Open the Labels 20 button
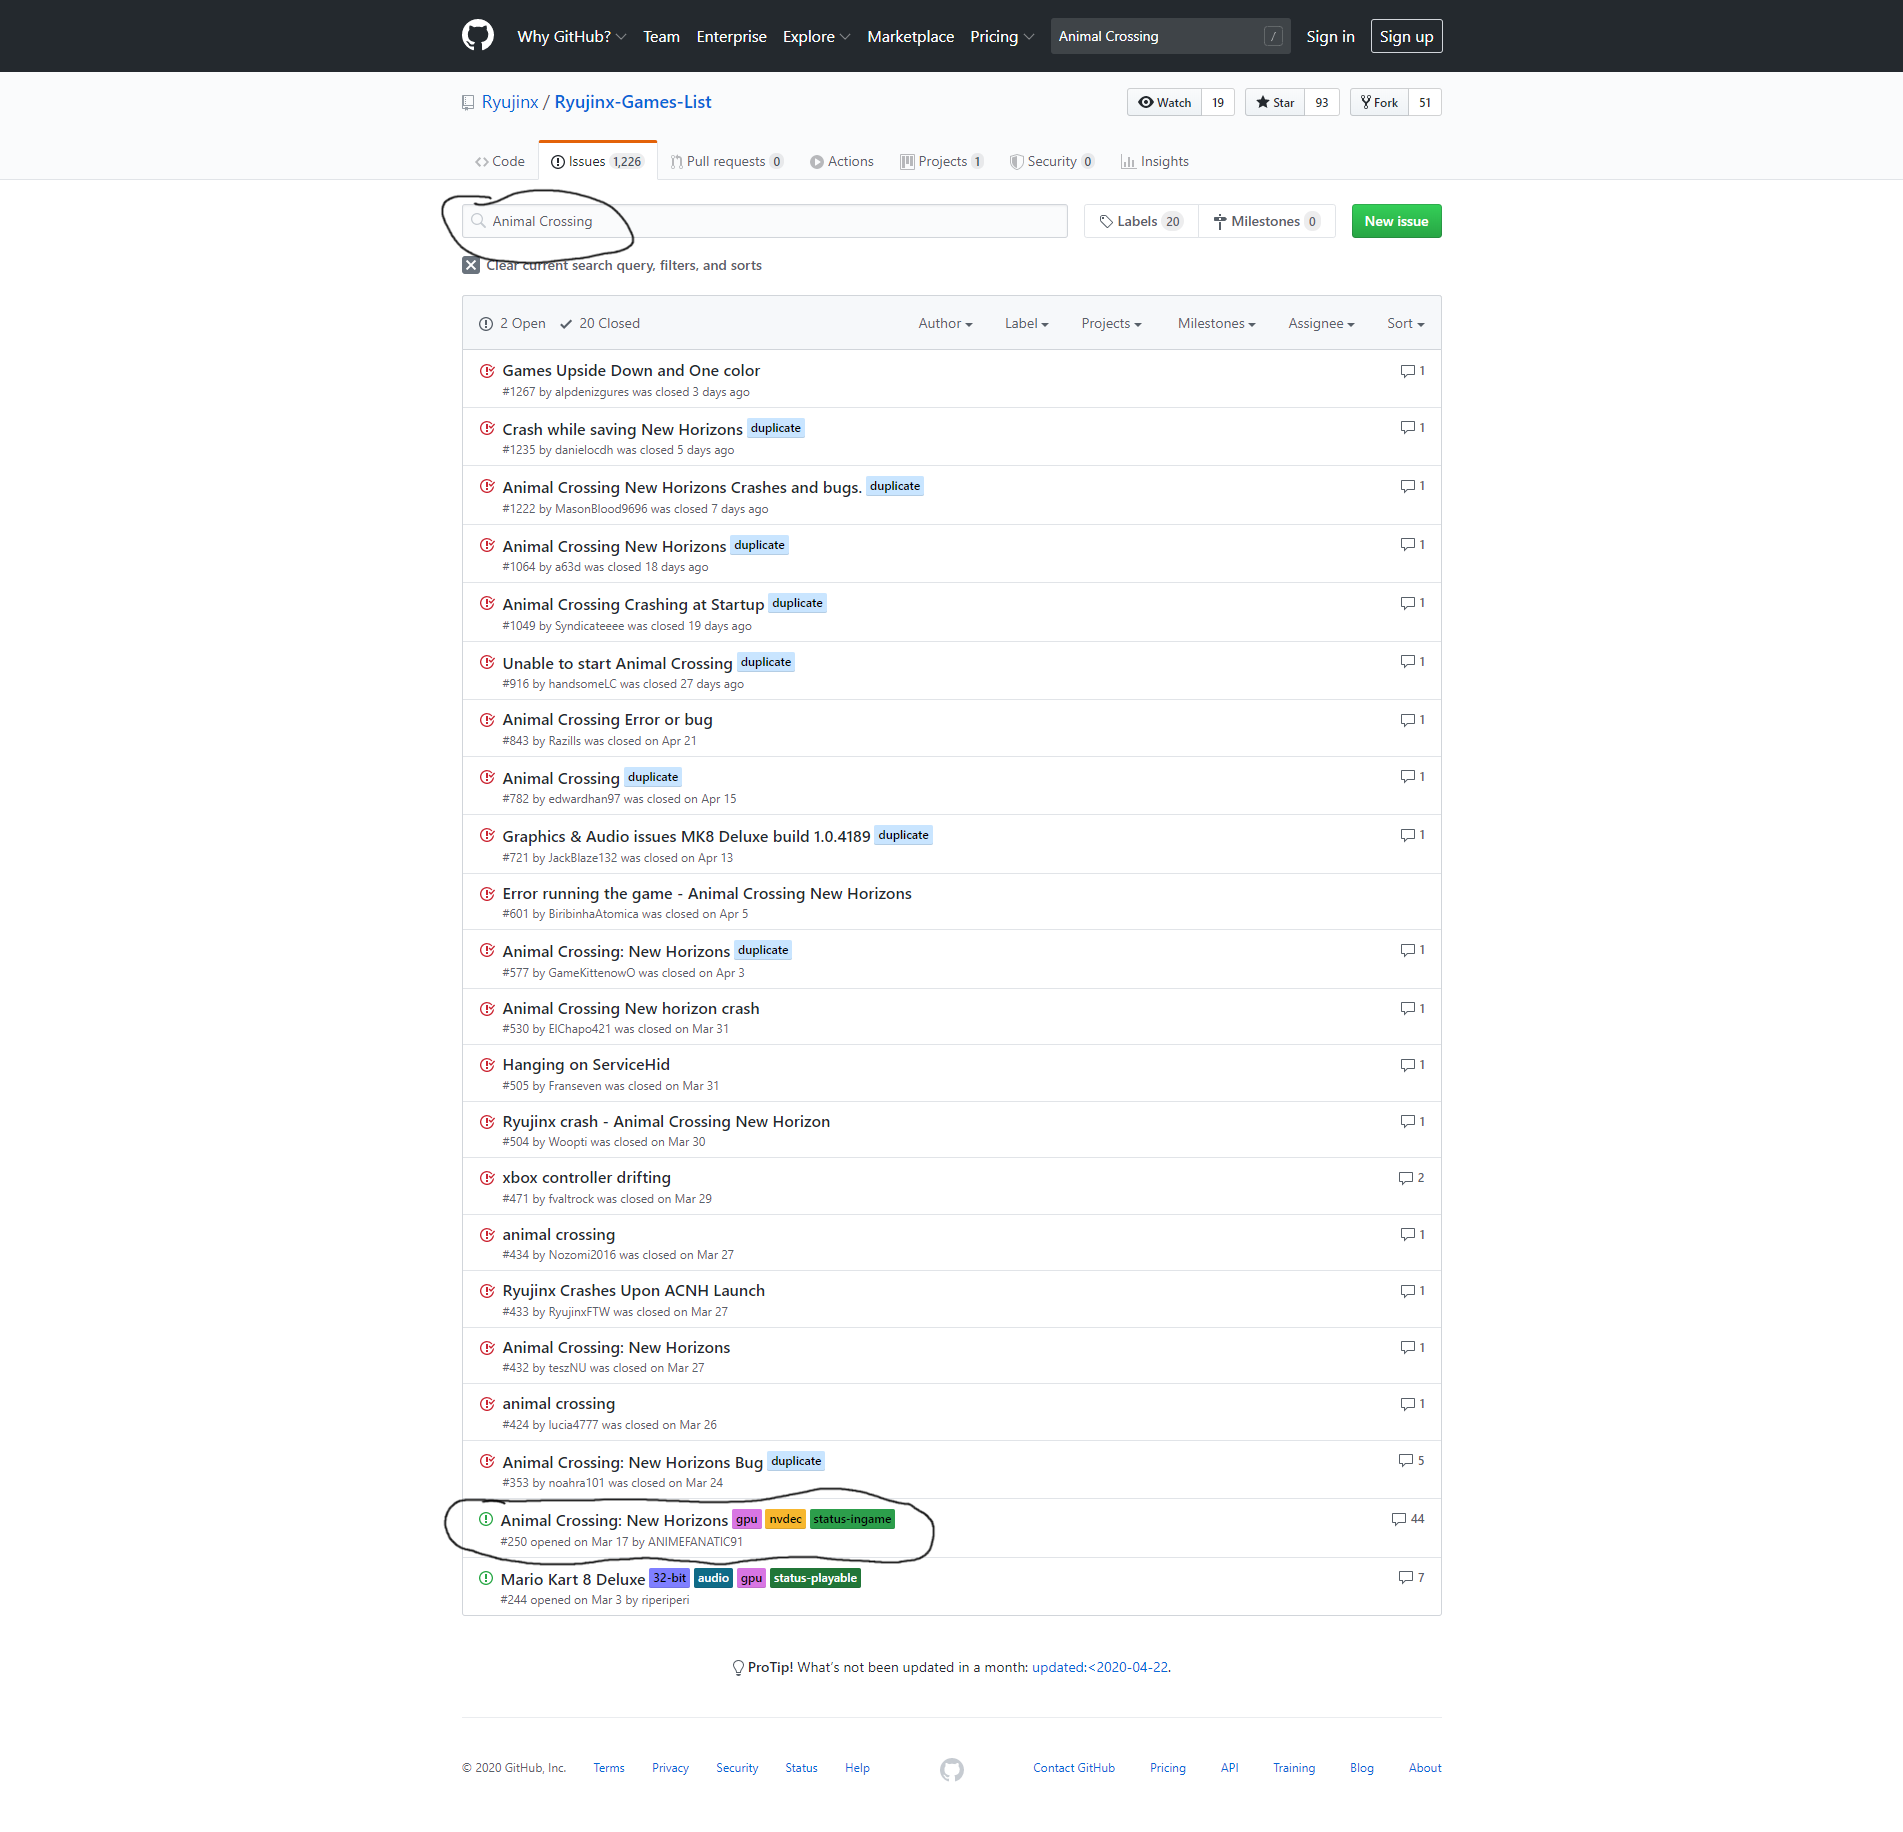The width and height of the screenshot is (1903, 1832). tap(1141, 221)
